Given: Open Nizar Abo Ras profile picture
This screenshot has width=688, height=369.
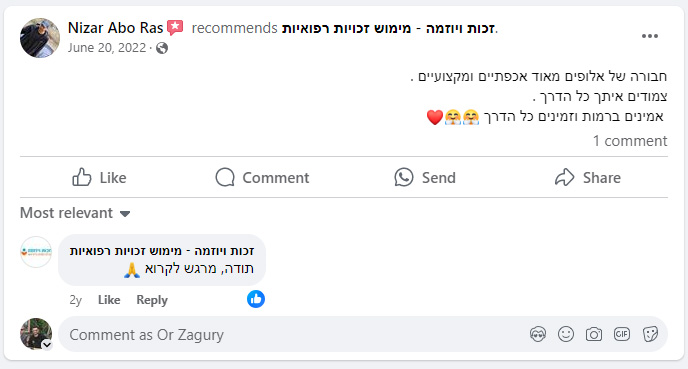Looking at the screenshot, I should pos(40,38).
